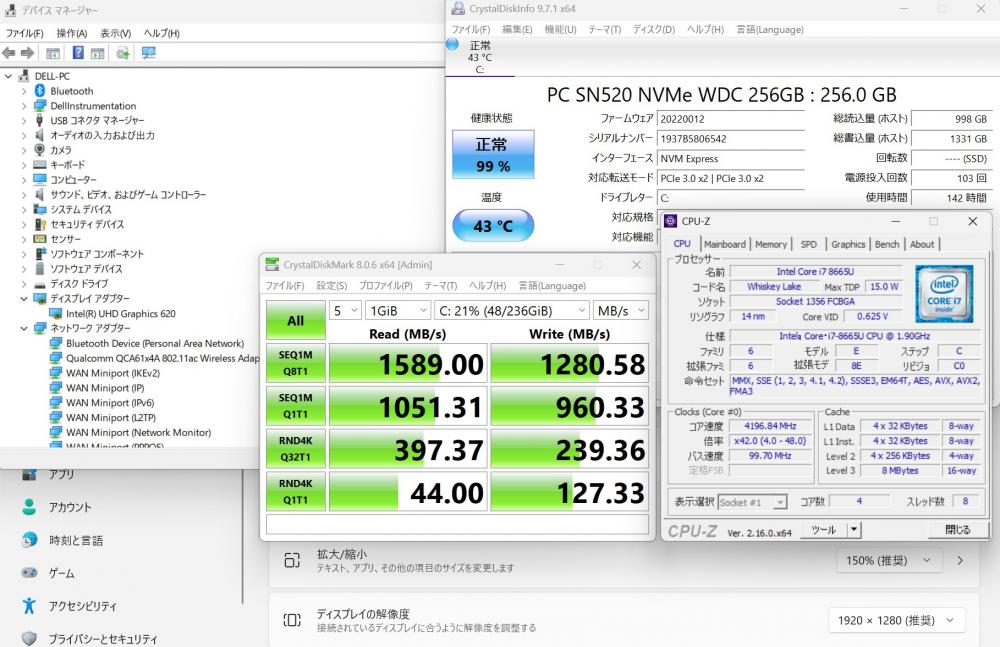Open the ゲーム settings category
The height and width of the screenshot is (647, 1000).
(x=62, y=573)
